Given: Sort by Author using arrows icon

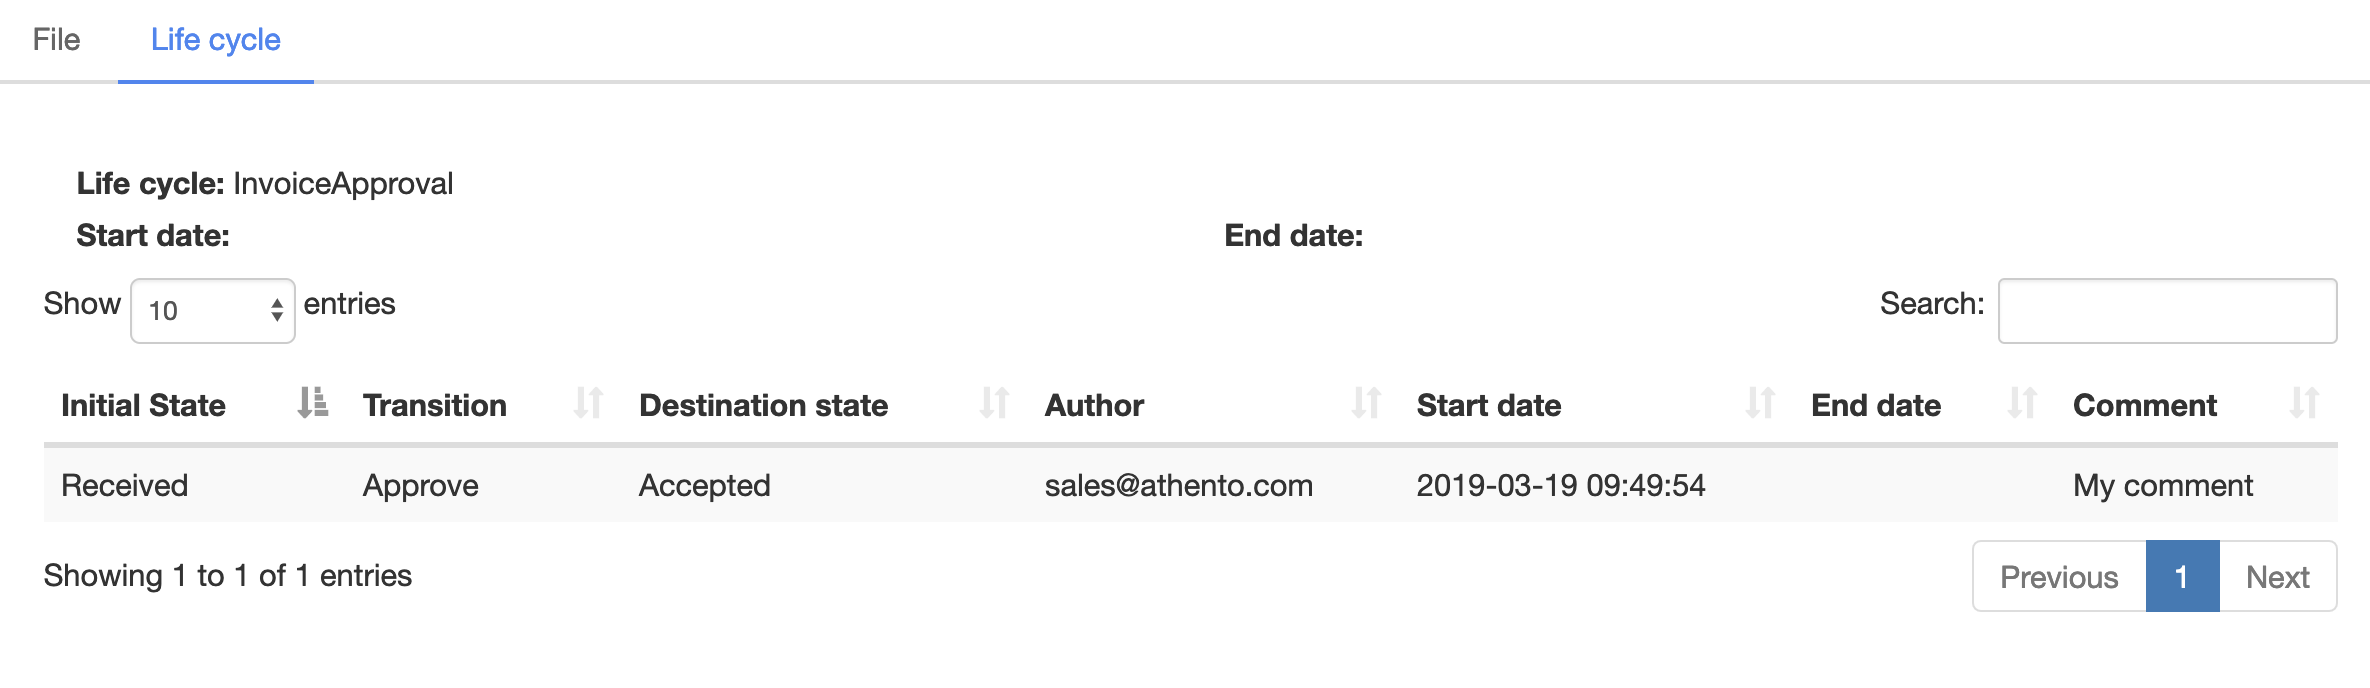Looking at the screenshot, I should point(1366,403).
